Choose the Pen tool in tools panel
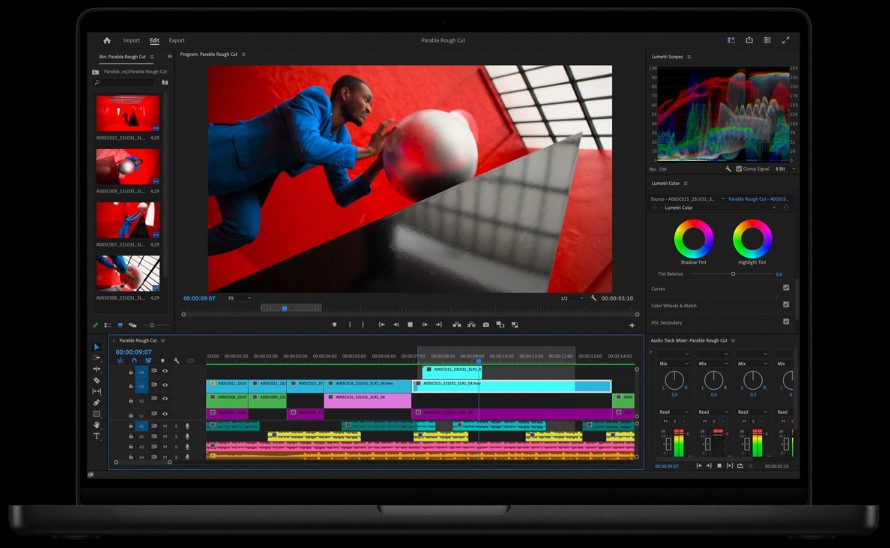Image resolution: width=890 pixels, height=548 pixels. click(x=97, y=402)
